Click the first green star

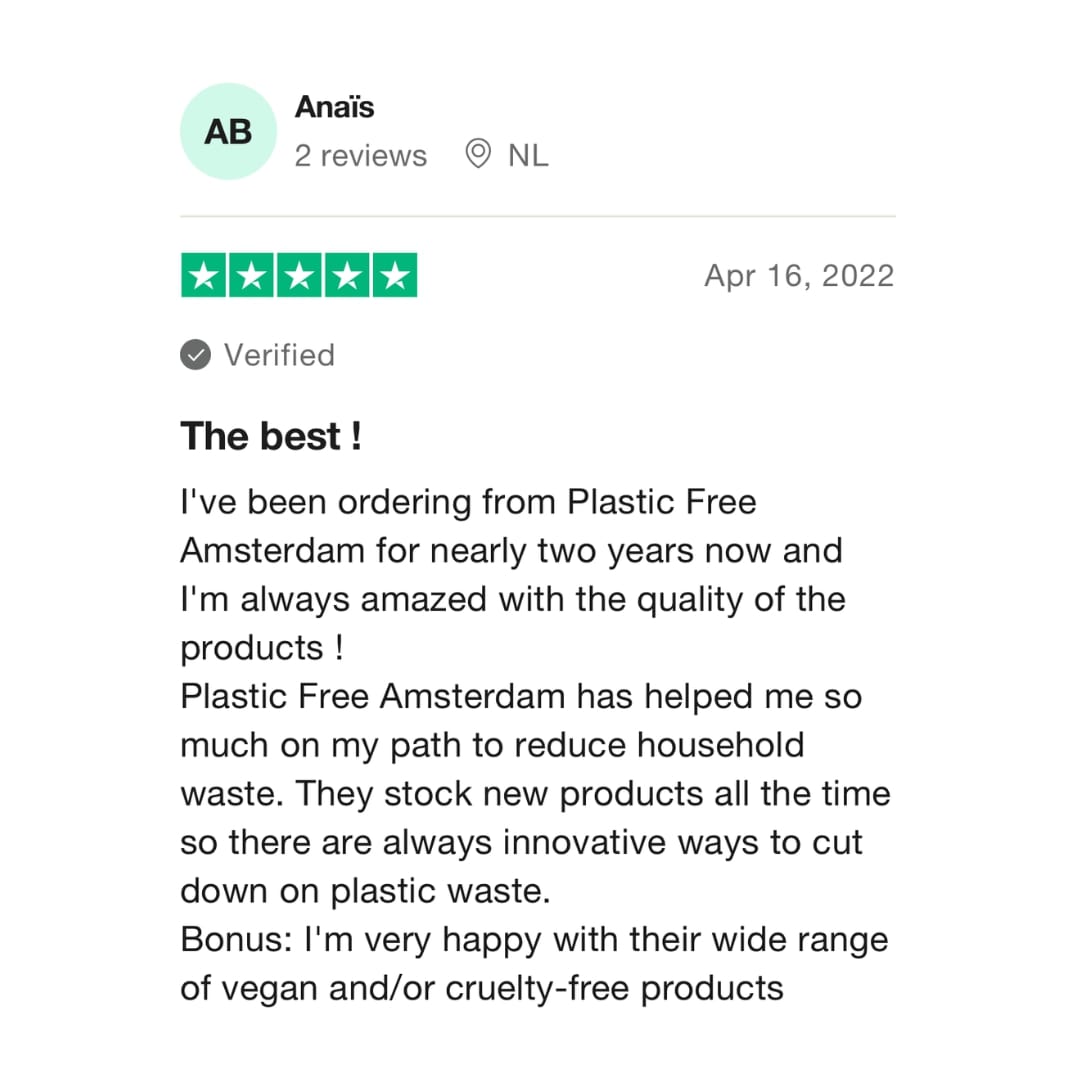204,276
